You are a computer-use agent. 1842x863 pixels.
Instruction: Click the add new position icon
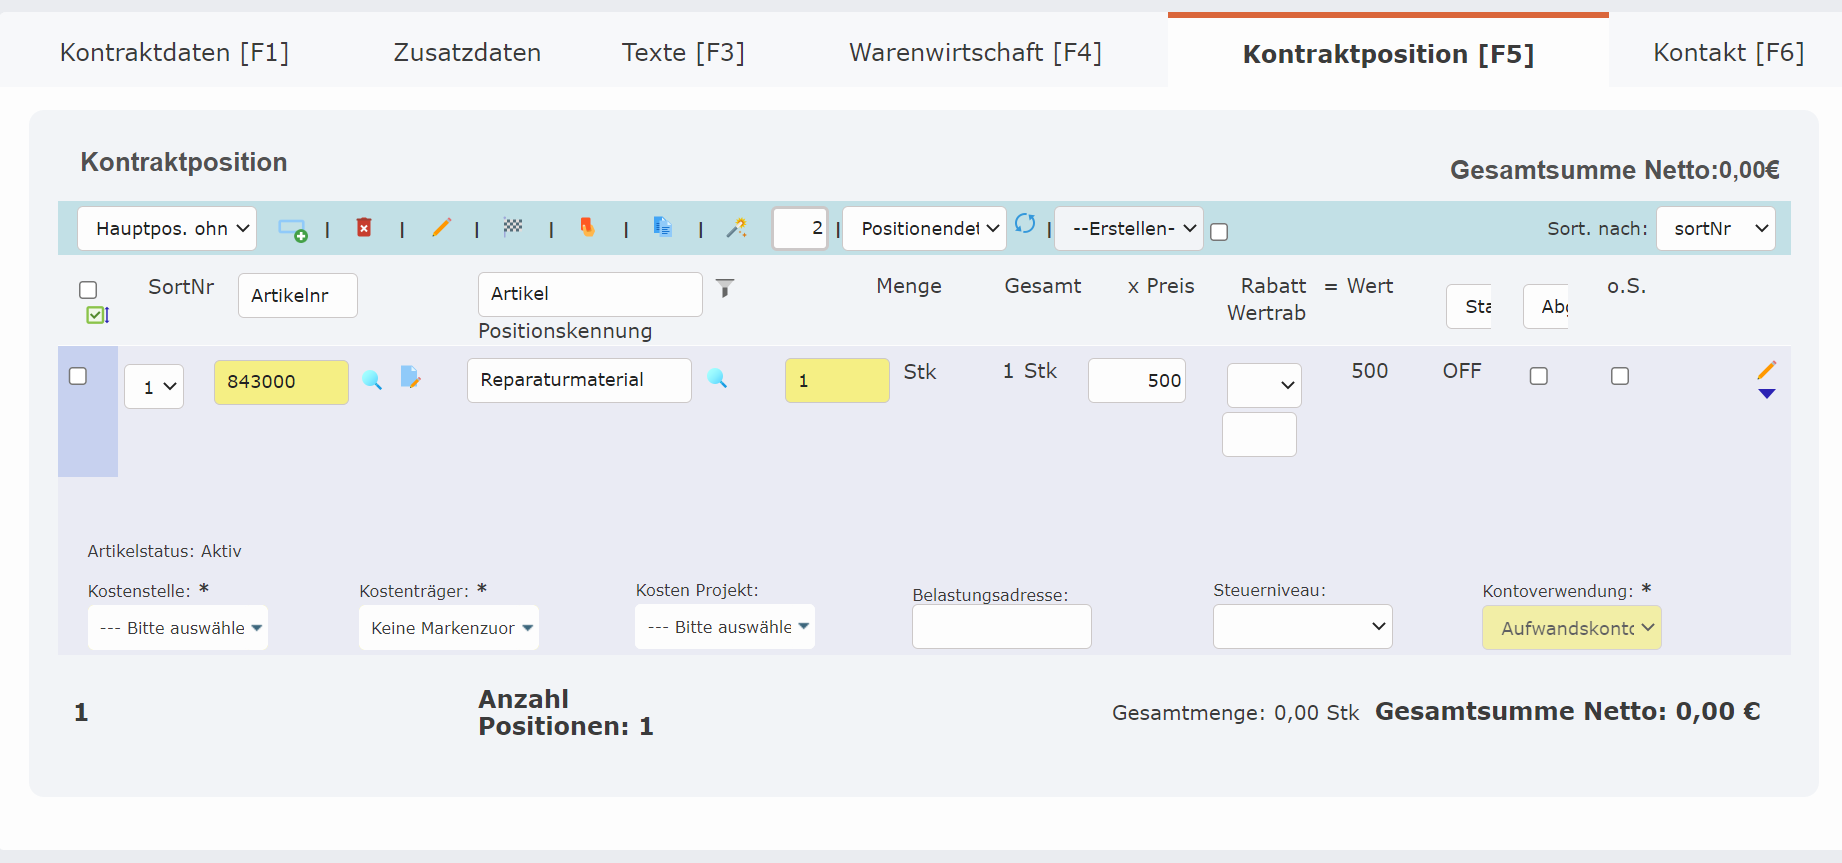click(292, 230)
